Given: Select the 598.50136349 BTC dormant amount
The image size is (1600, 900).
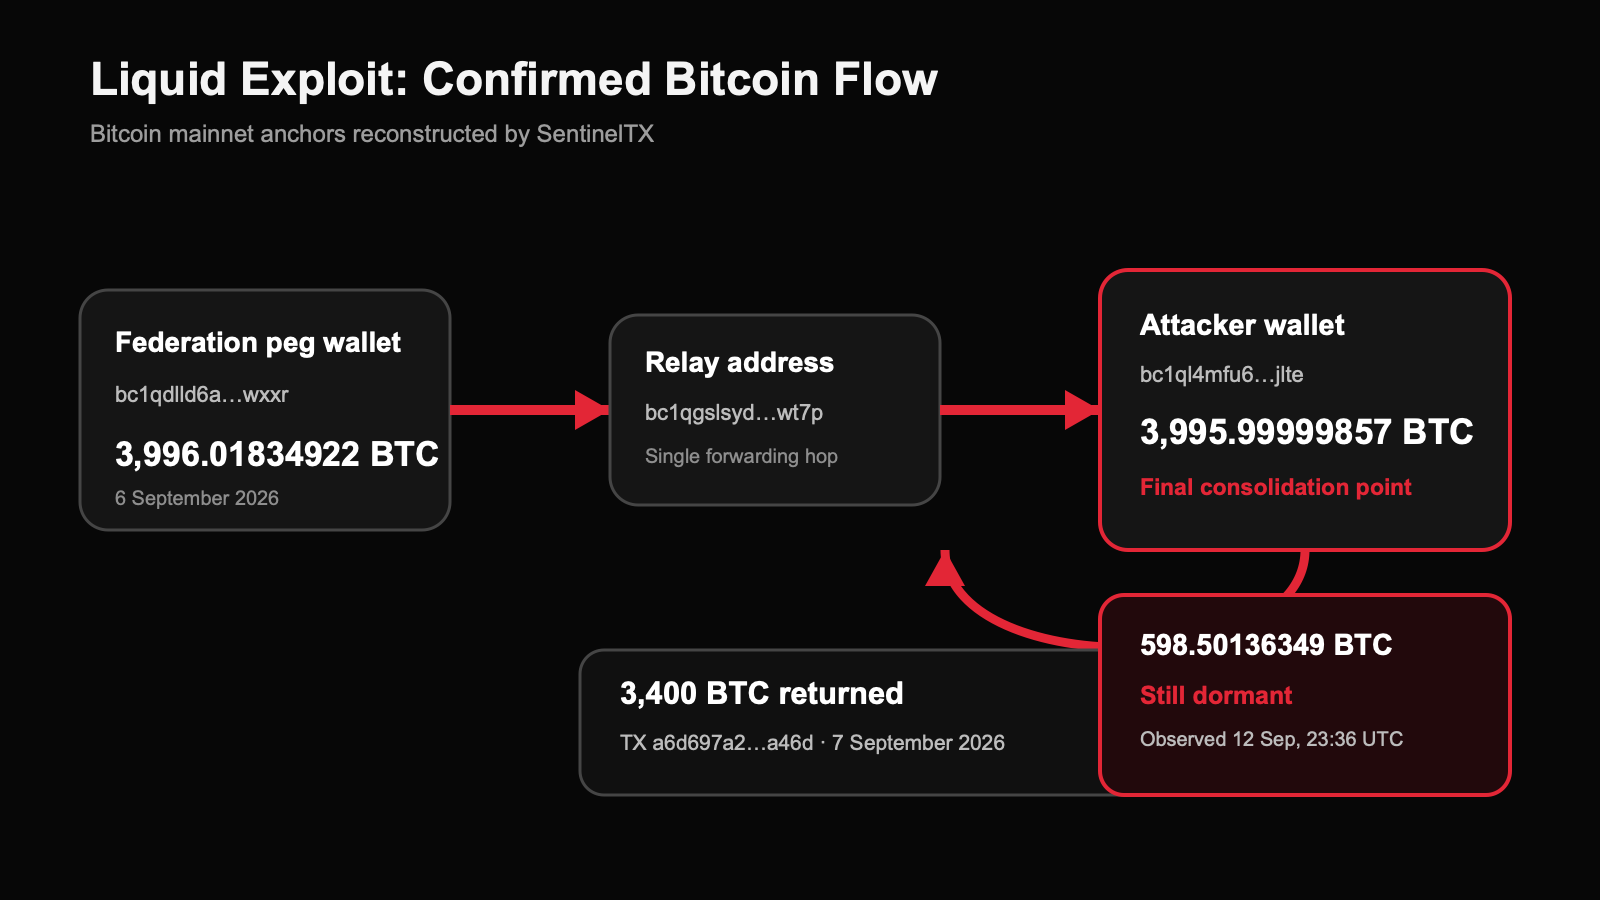Looking at the screenshot, I should [x=1266, y=645].
